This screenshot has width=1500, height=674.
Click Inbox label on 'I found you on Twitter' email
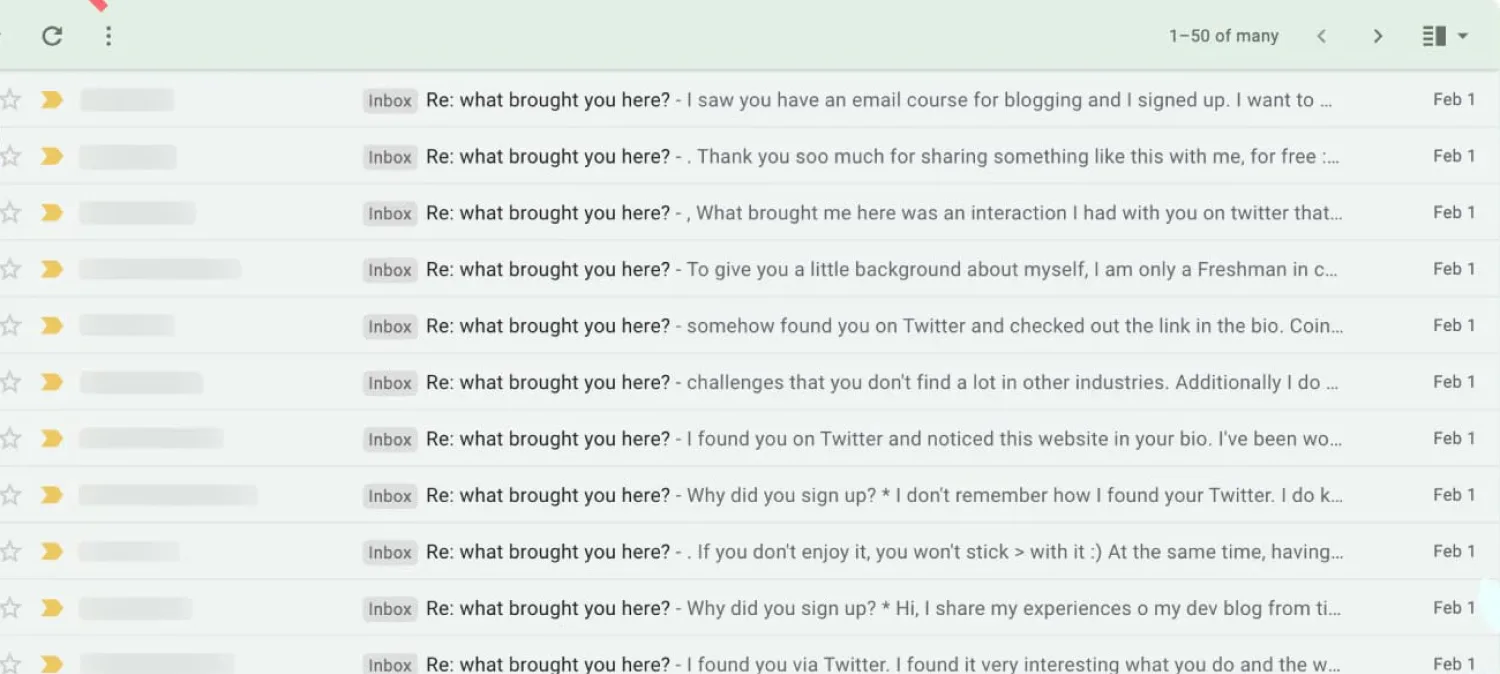click(389, 439)
